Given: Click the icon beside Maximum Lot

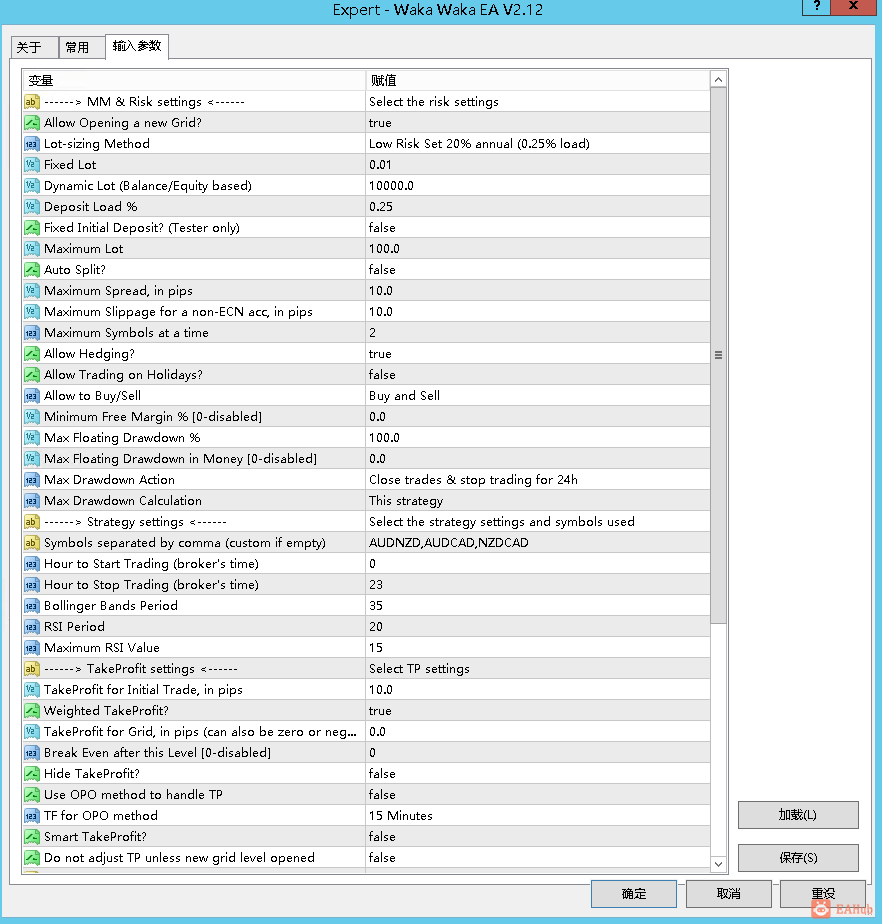Looking at the screenshot, I should [x=32, y=249].
